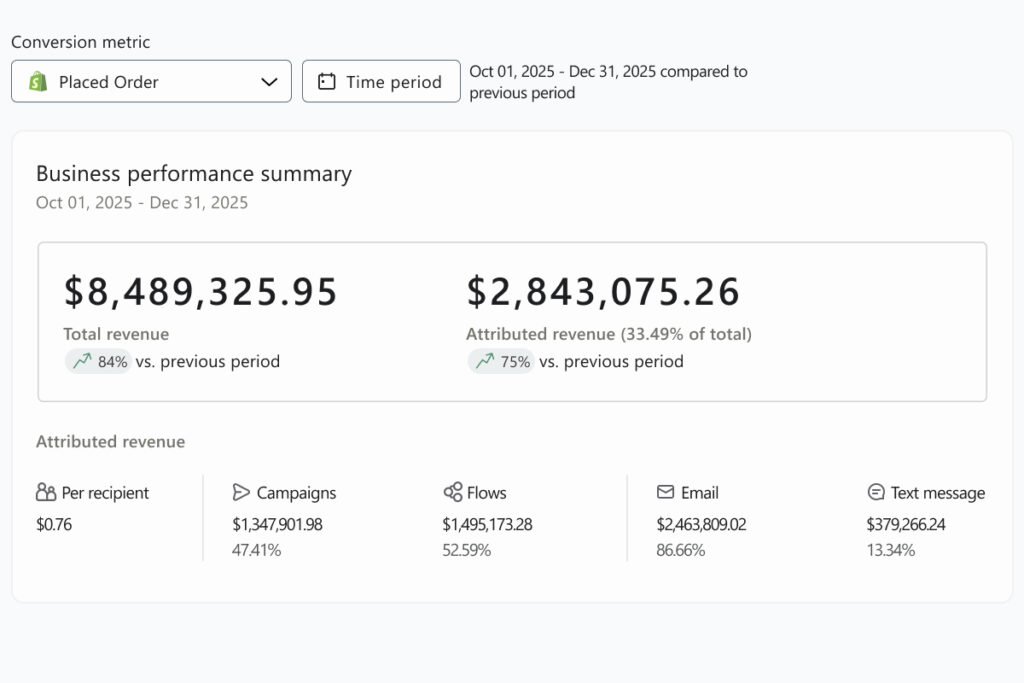Click the Shopify bag icon in the metric selector
1024x683 pixels.
pos(38,81)
